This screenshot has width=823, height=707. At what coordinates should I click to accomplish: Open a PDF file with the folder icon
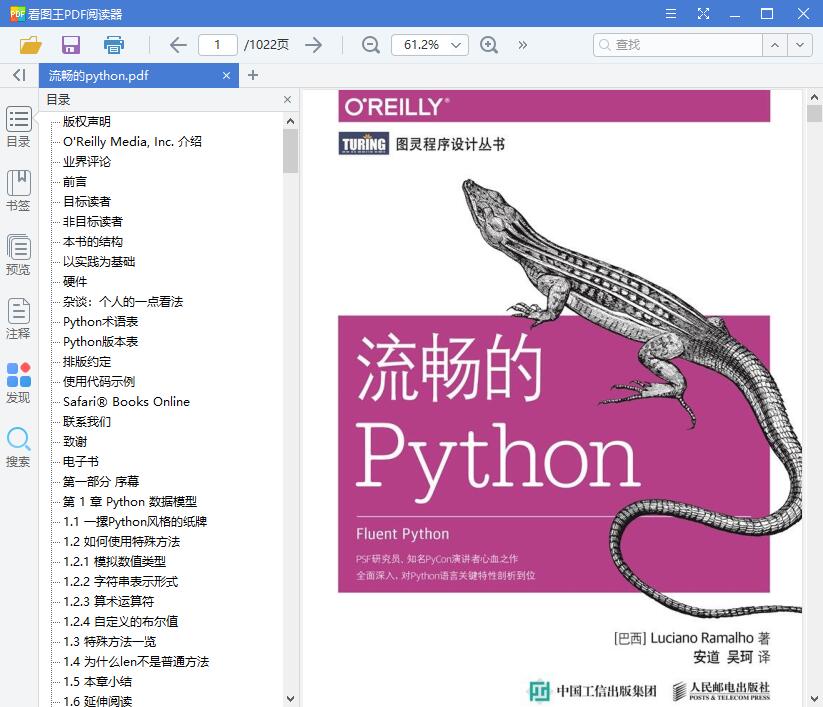tap(30, 45)
